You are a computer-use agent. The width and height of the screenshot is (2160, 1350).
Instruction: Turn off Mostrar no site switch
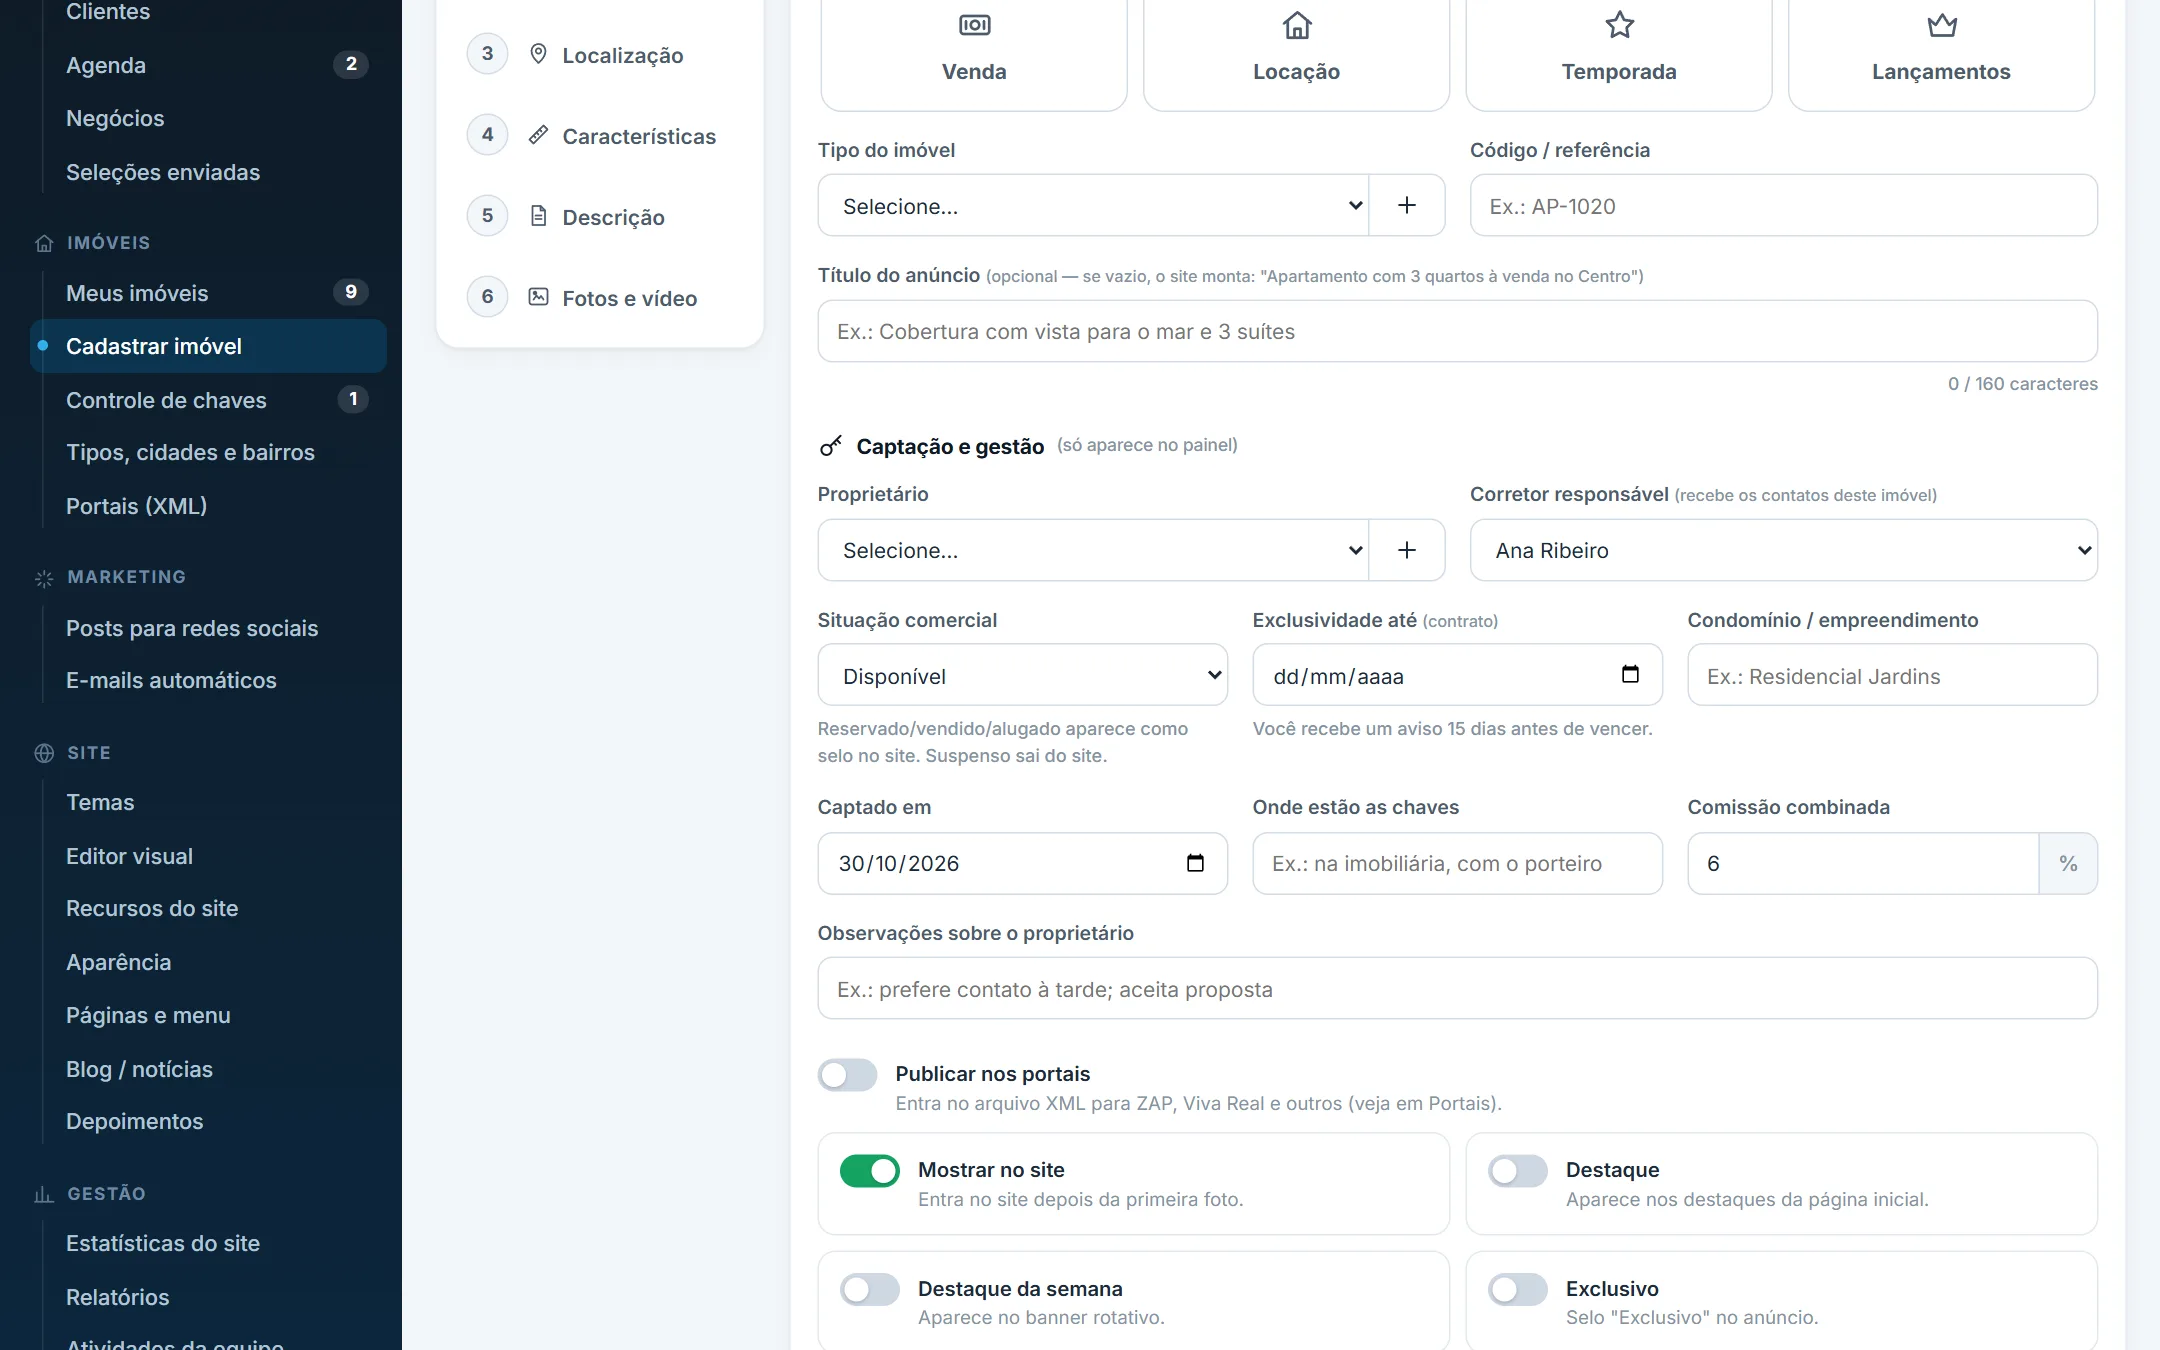[869, 1171]
